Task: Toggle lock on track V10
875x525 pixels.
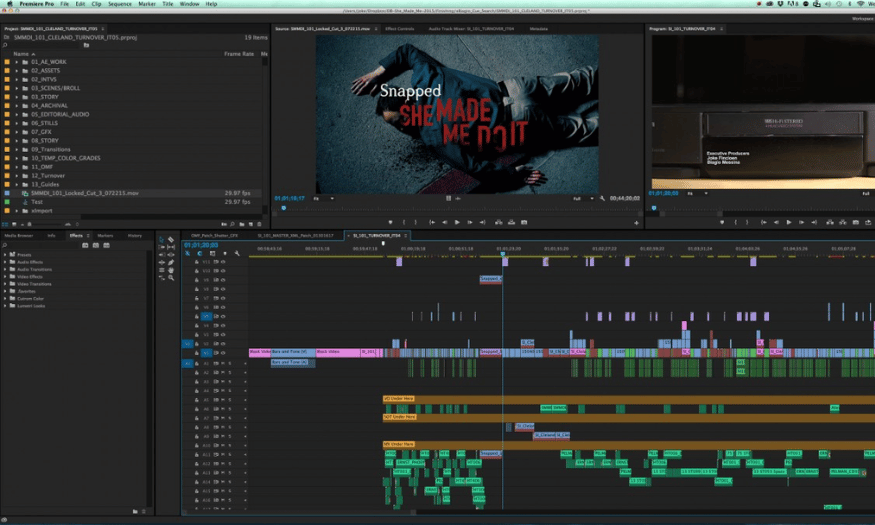Action: click(x=196, y=271)
